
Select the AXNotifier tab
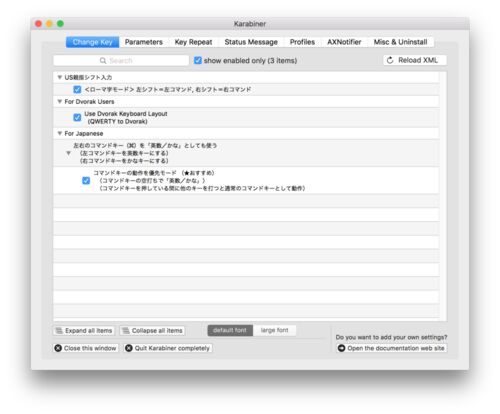pos(344,42)
